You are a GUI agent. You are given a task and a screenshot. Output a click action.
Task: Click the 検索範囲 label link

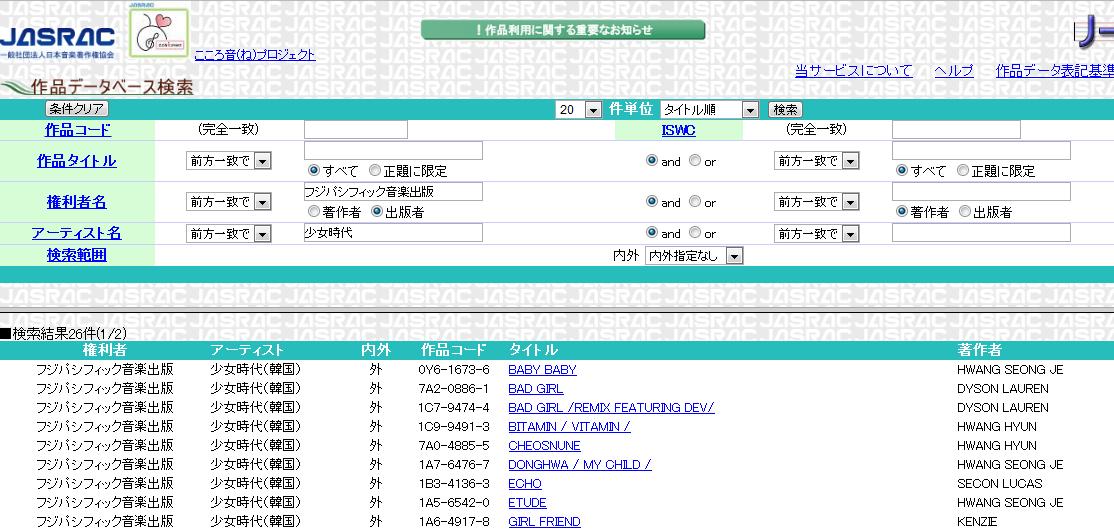tap(77, 254)
